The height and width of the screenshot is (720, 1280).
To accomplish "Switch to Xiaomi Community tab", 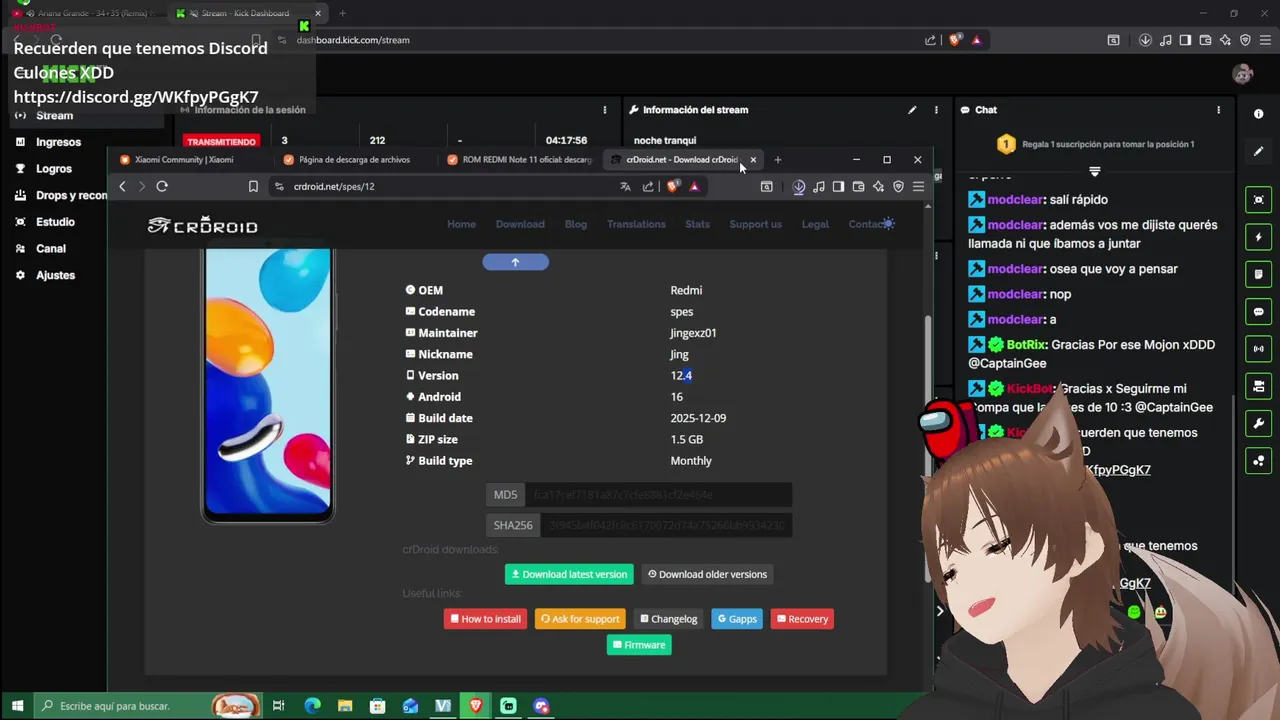I will (190, 159).
